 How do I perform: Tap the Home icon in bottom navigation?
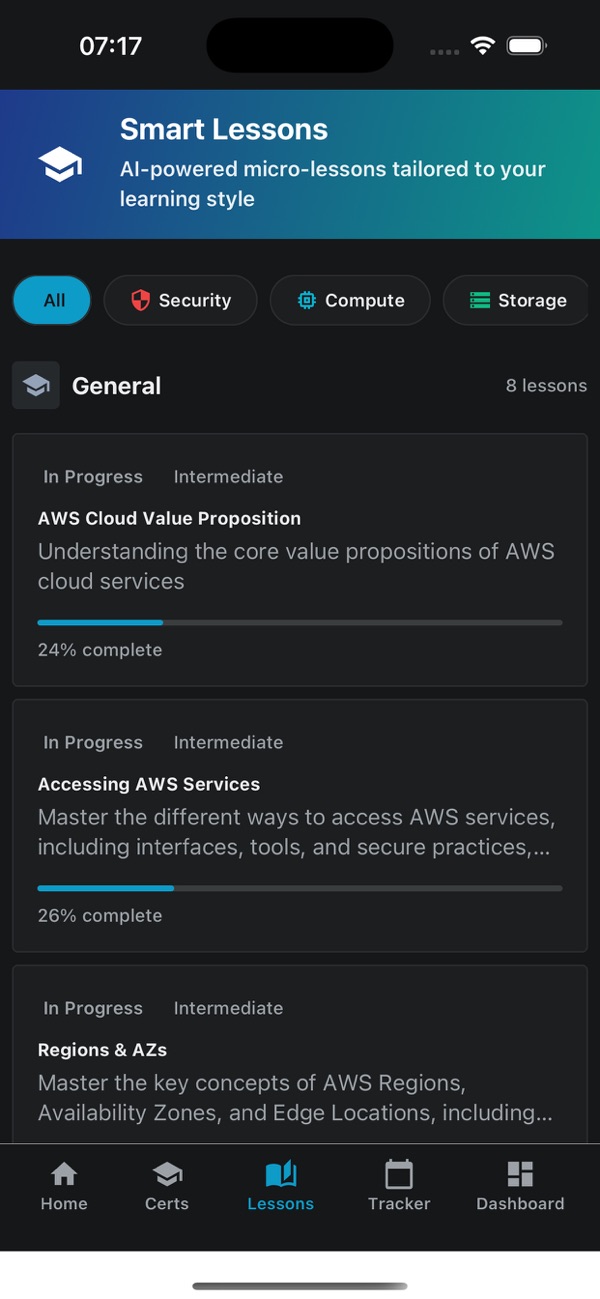(x=64, y=1174)
